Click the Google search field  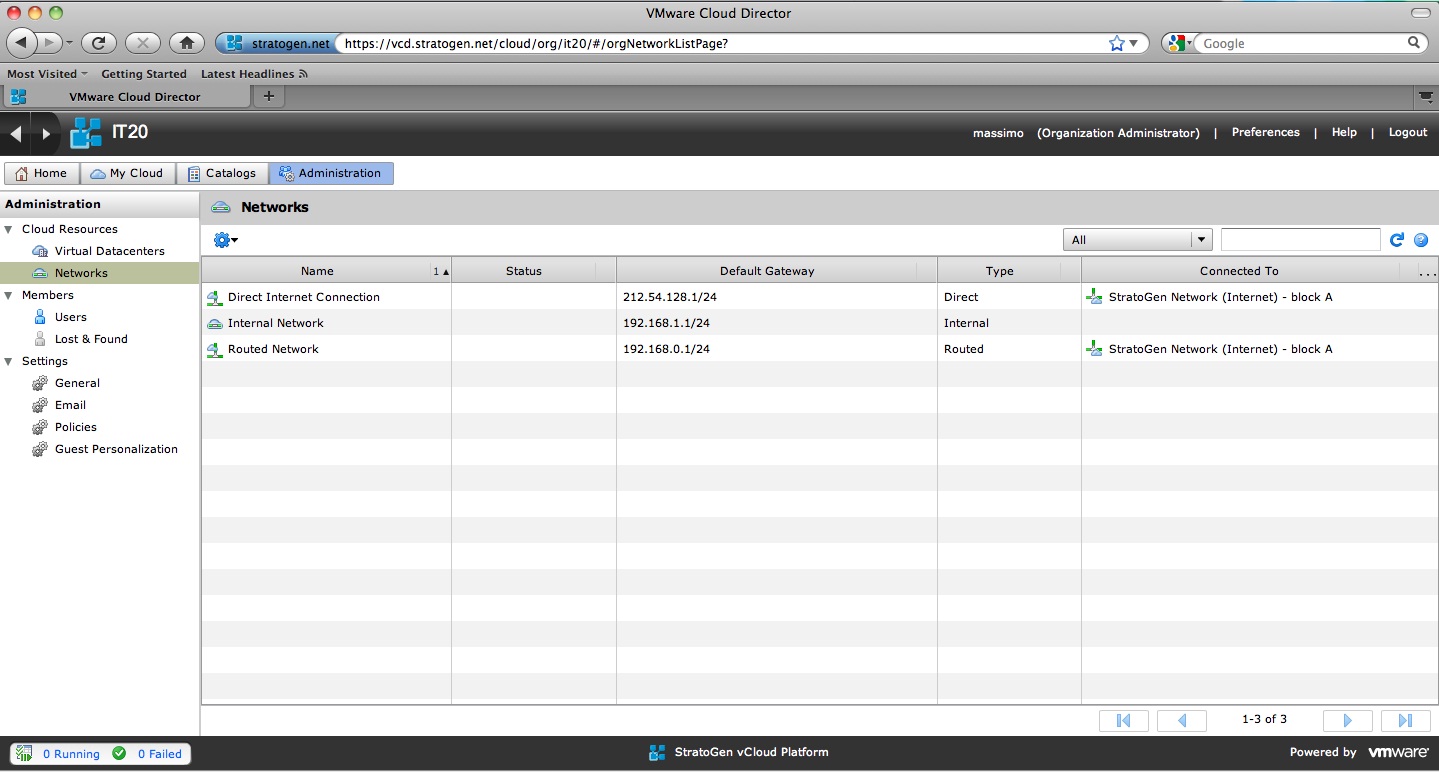(1304, 44)
